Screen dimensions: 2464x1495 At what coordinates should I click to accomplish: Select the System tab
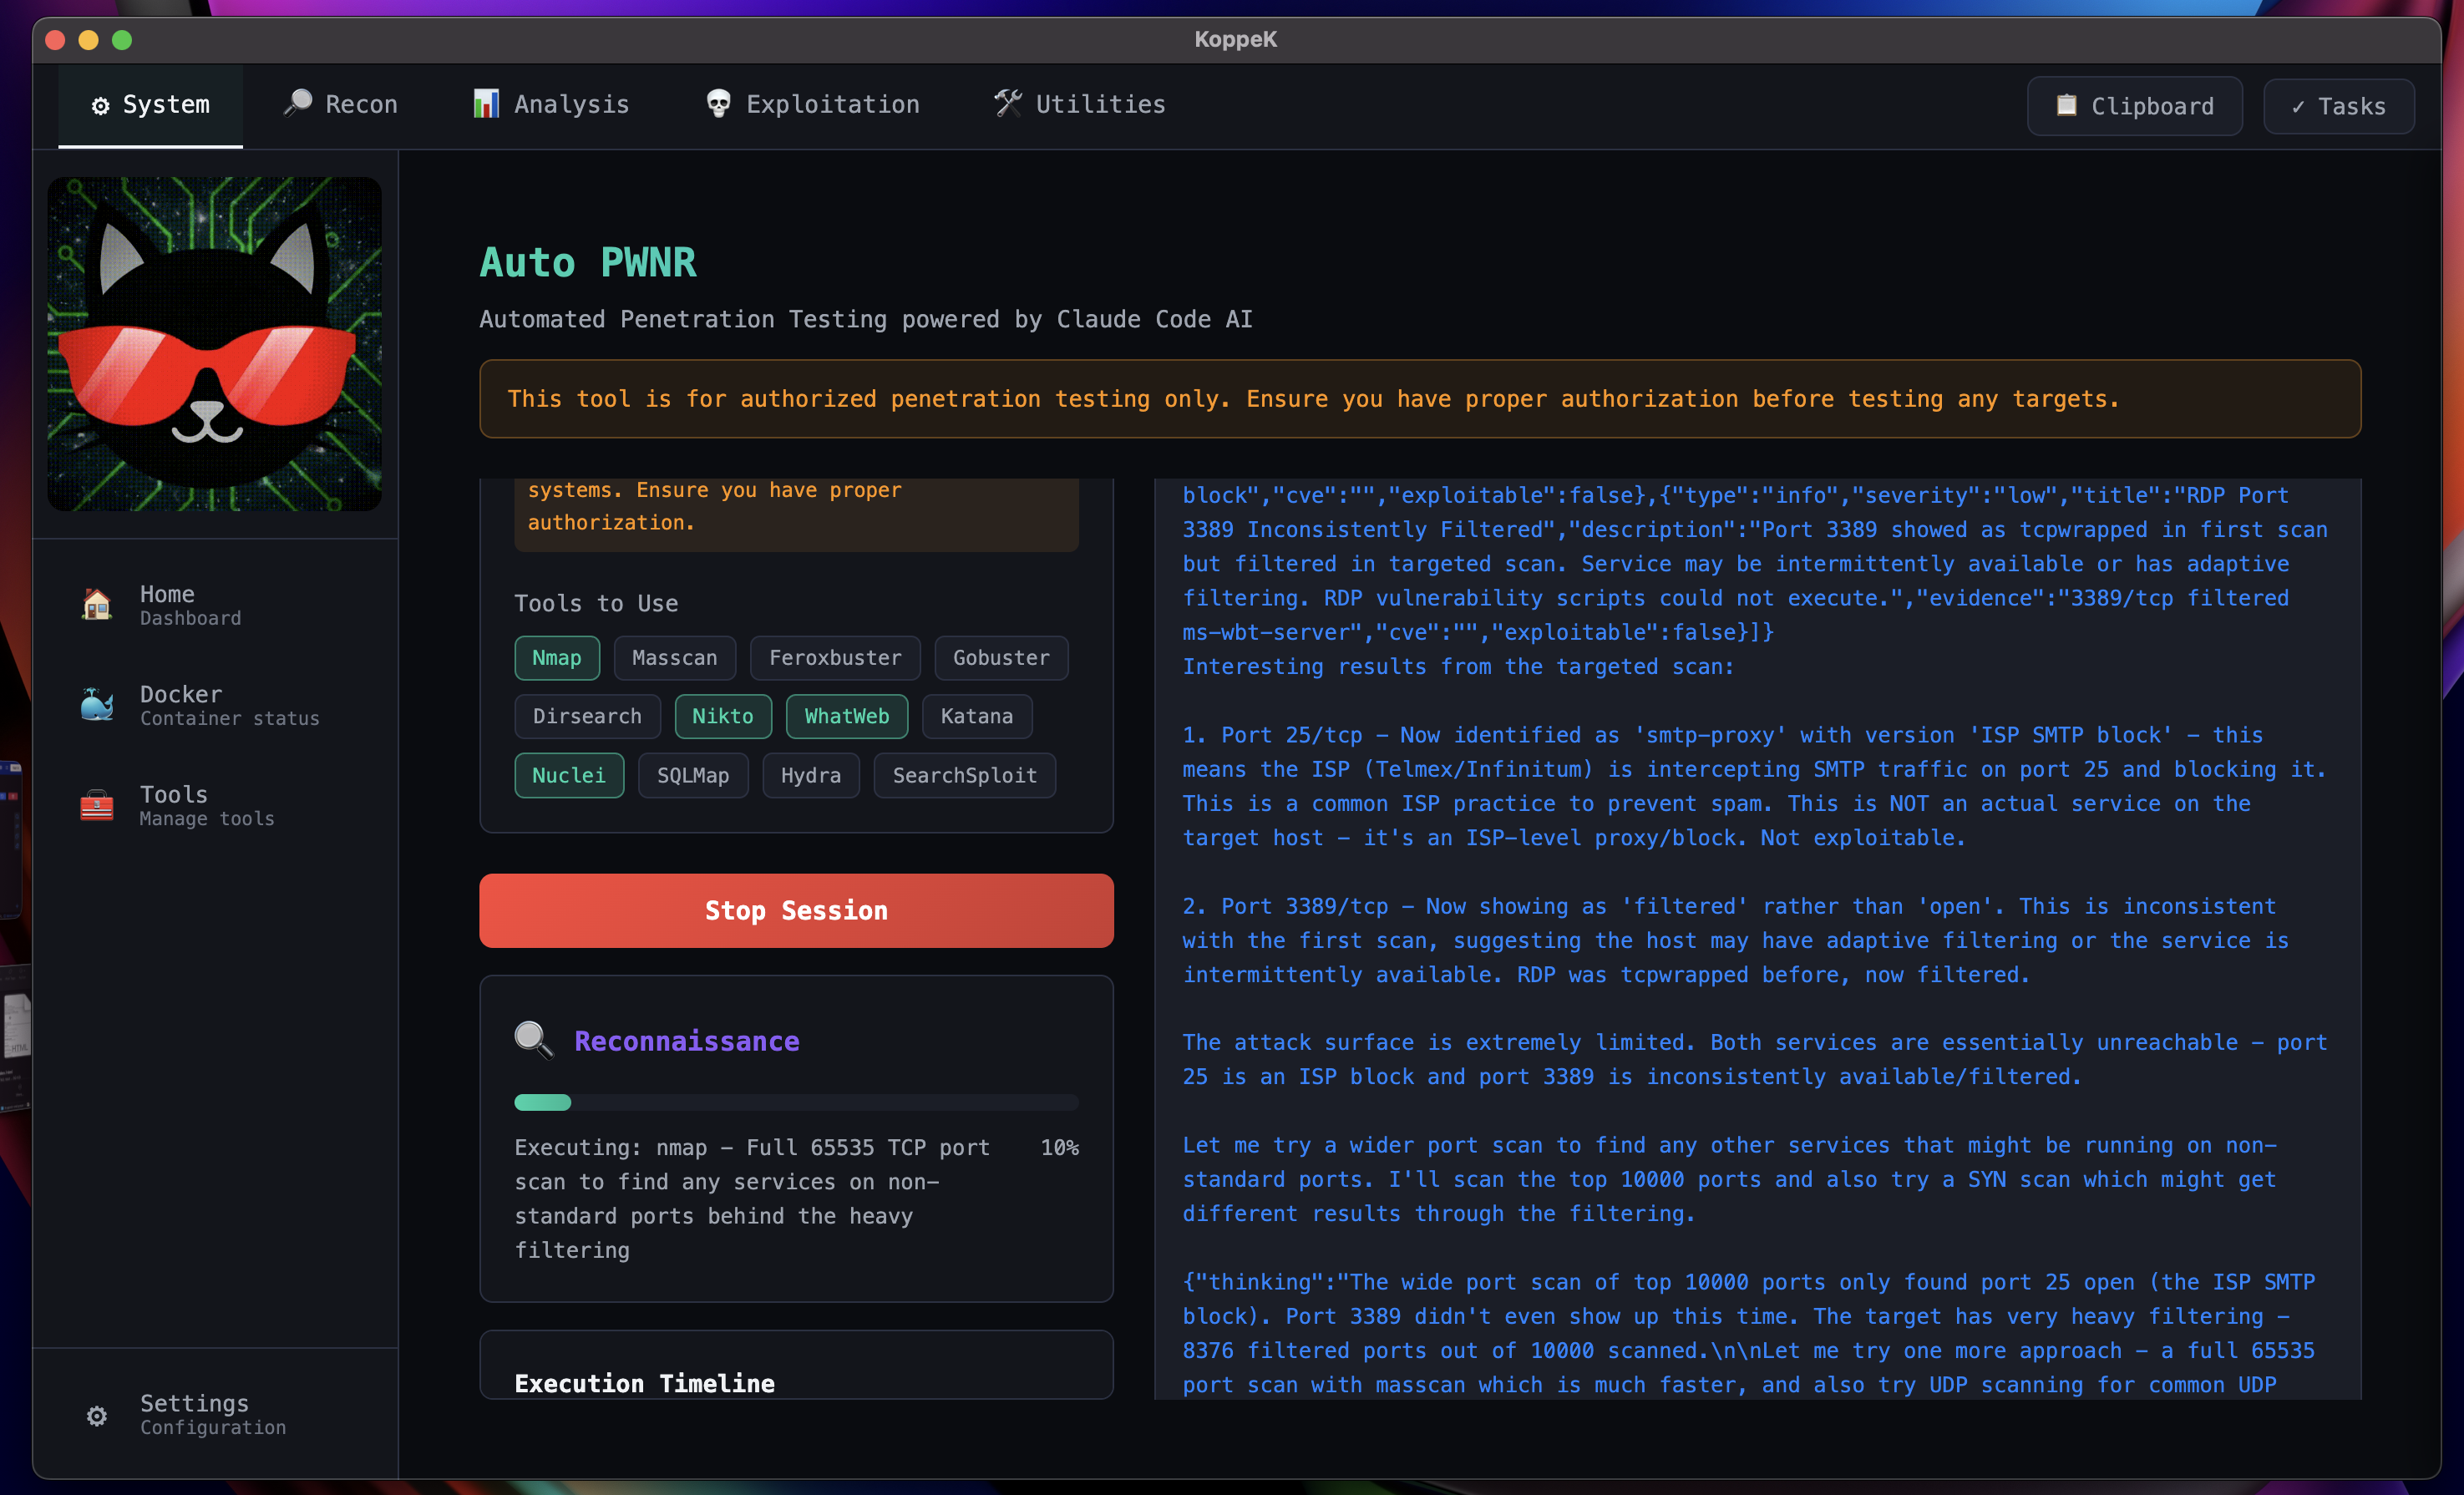[x=150, y=103]
